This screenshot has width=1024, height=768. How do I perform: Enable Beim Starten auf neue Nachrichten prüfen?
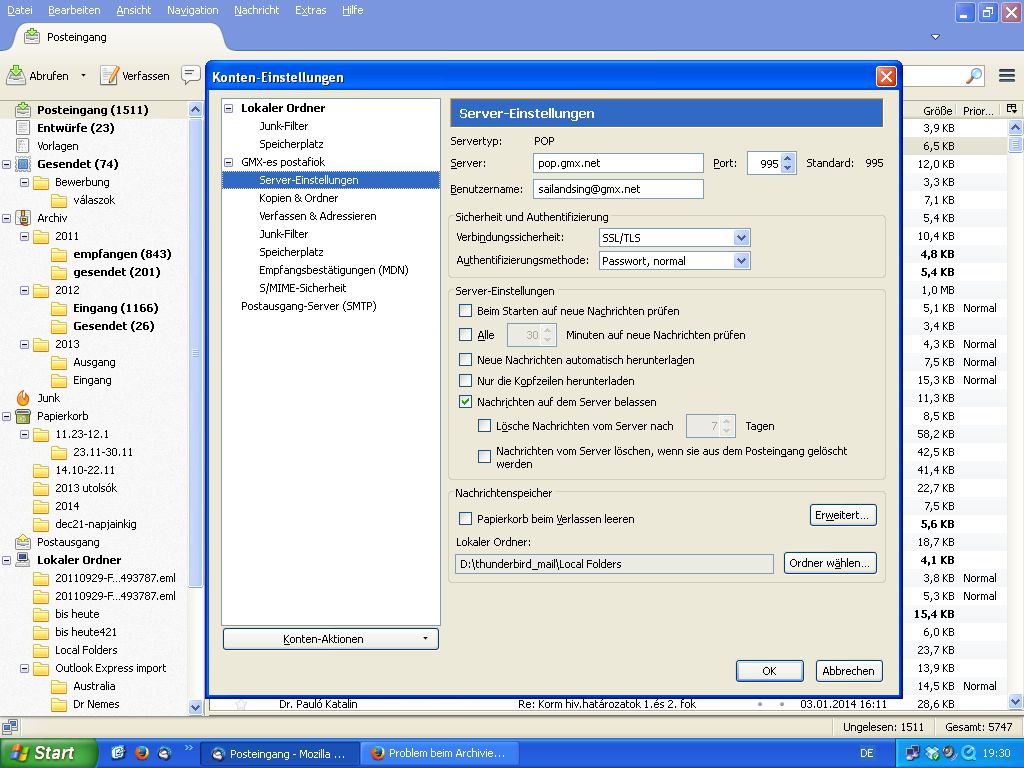click(x=465, y=311)
